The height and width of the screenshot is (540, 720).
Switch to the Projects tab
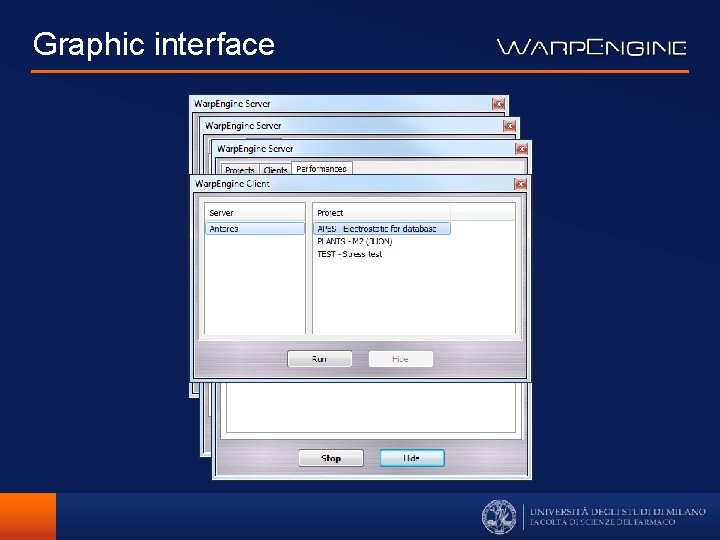coord(240,169)
